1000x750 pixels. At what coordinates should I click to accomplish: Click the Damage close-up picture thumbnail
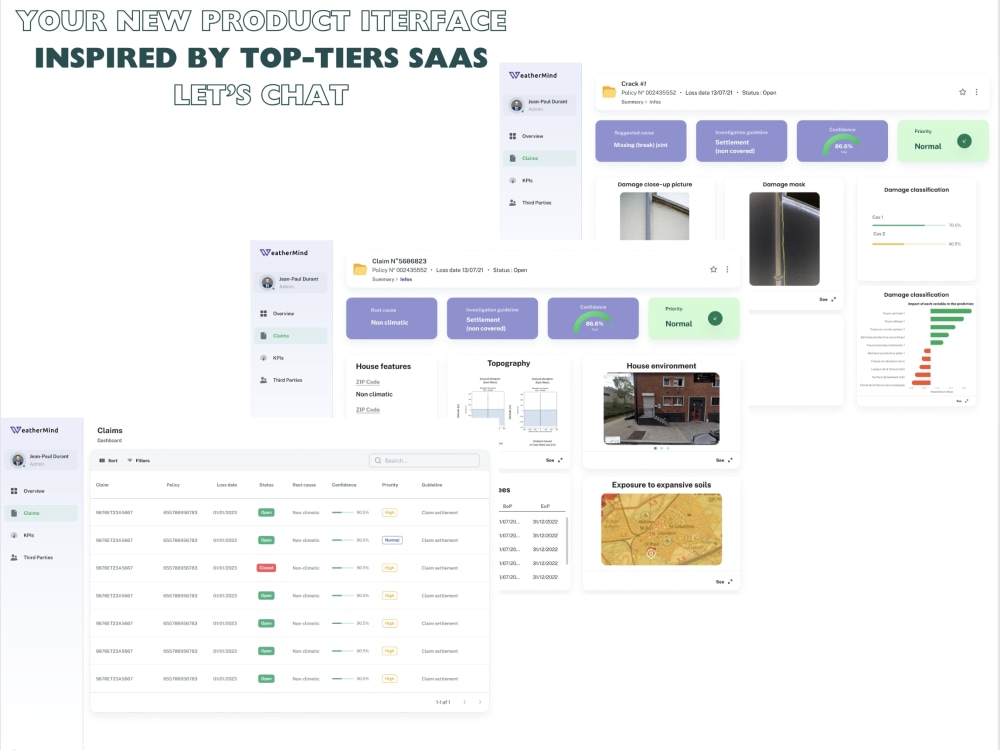tap(654, 216)
